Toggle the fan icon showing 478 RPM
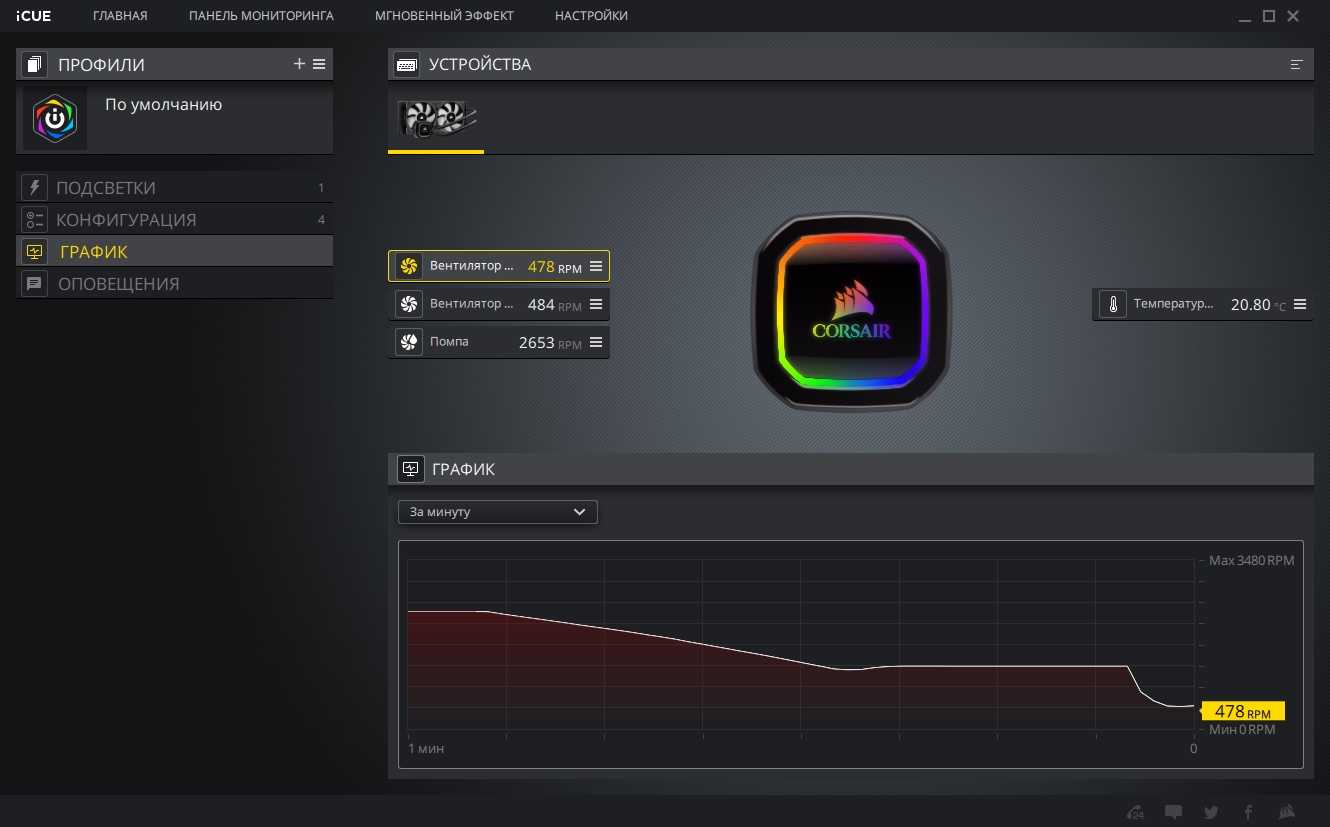The height and width of the screenshot is (827, 1330). [408, 266]
